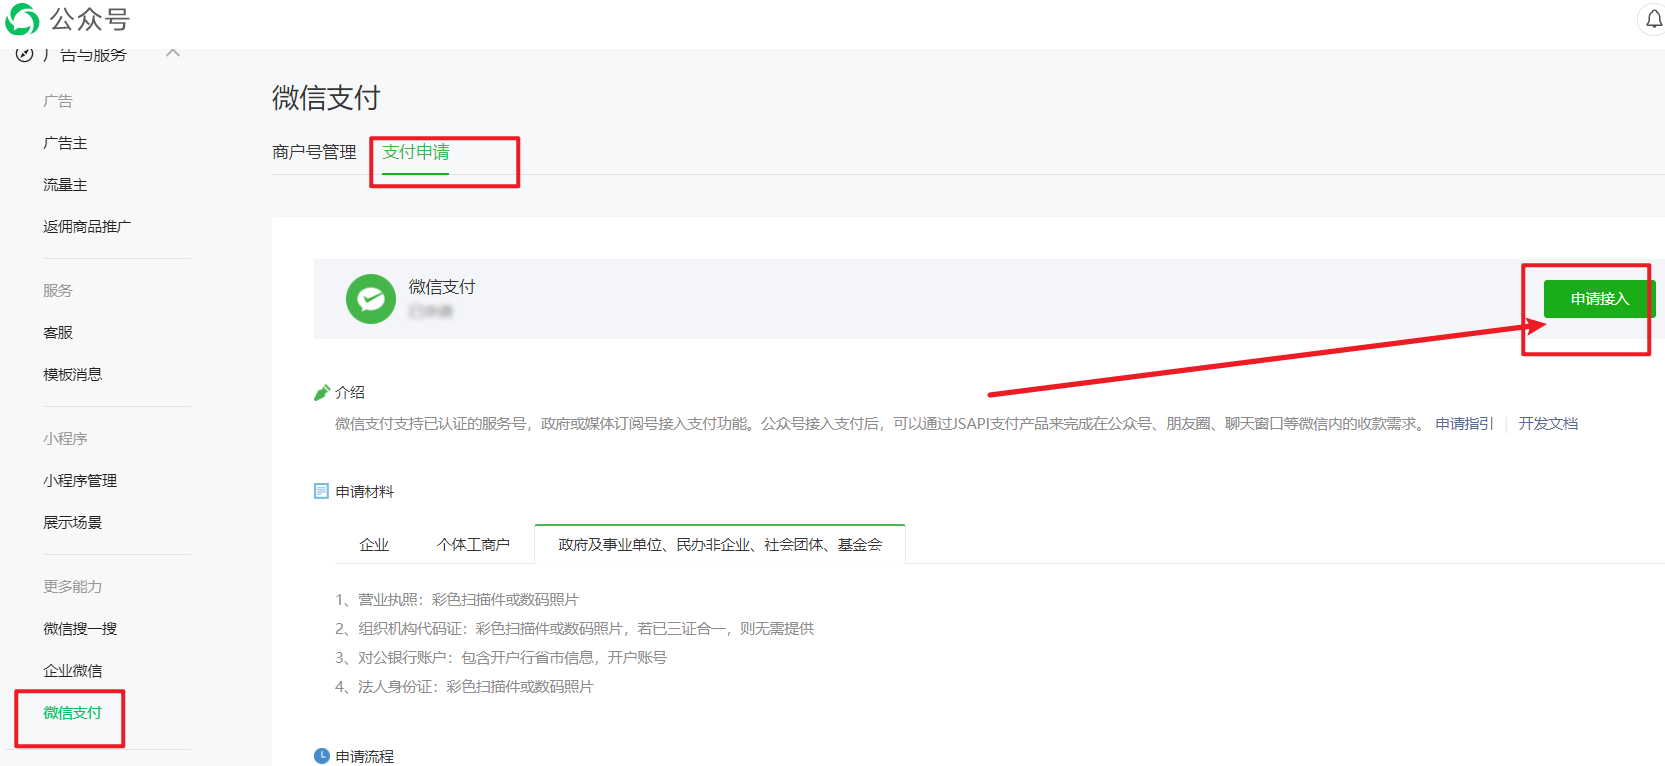Open 流量主 in the sidebar
The height and width of the screenshot is (766, 1665).
tap(65, 185)
